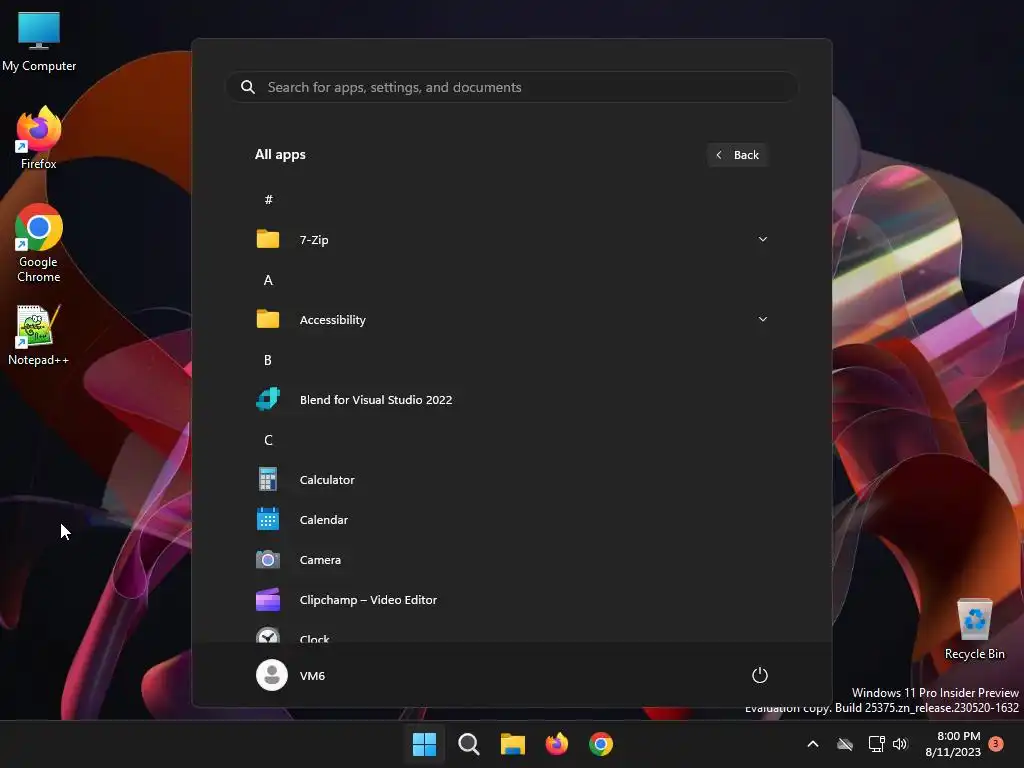Click the Calculator label
The height and width of the screenshot is (768, 1024).
[327, 479]
